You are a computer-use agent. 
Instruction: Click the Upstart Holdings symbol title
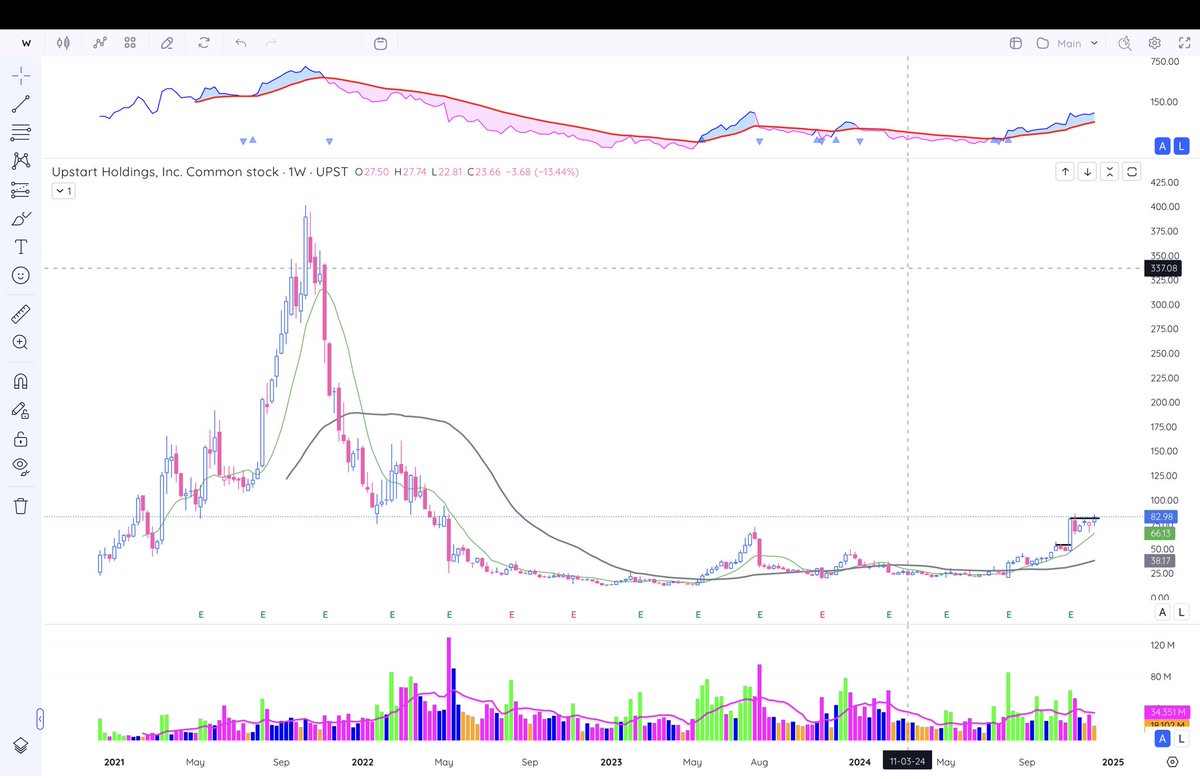[x=200, y=172]
